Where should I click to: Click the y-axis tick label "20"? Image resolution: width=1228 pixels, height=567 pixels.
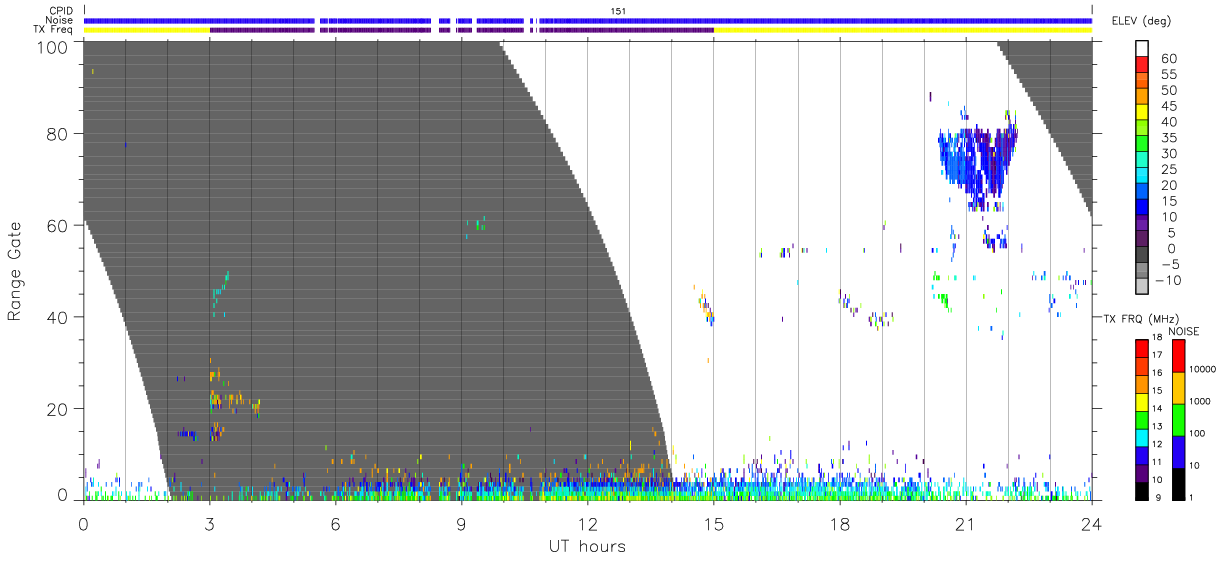point(59,409)
